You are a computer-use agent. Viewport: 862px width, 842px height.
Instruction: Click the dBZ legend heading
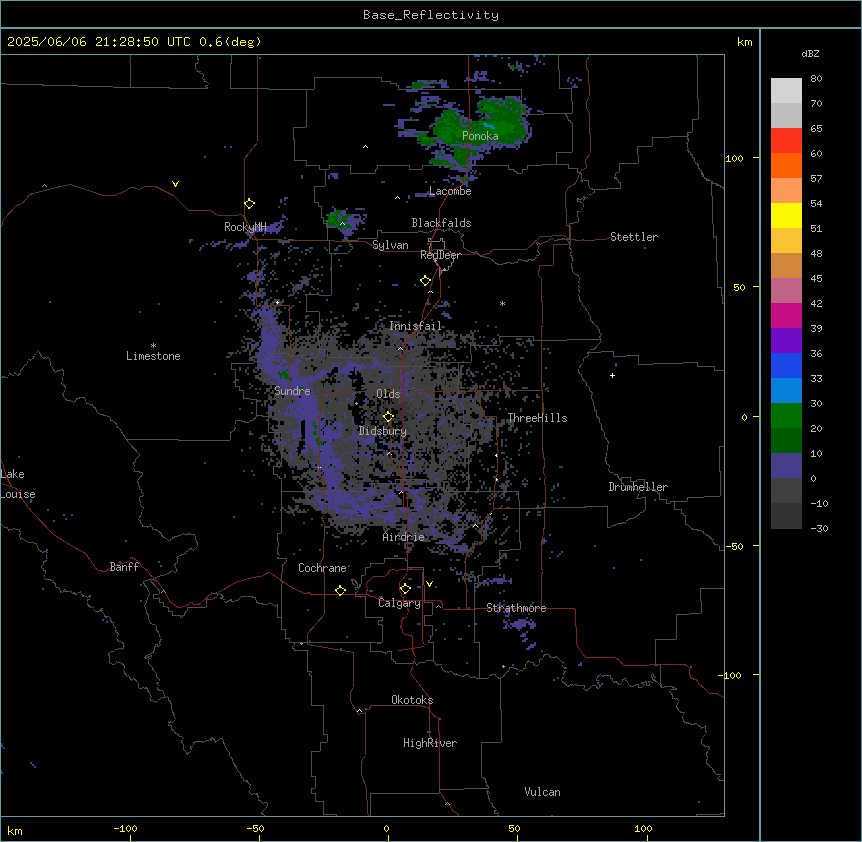pos(810,54)
